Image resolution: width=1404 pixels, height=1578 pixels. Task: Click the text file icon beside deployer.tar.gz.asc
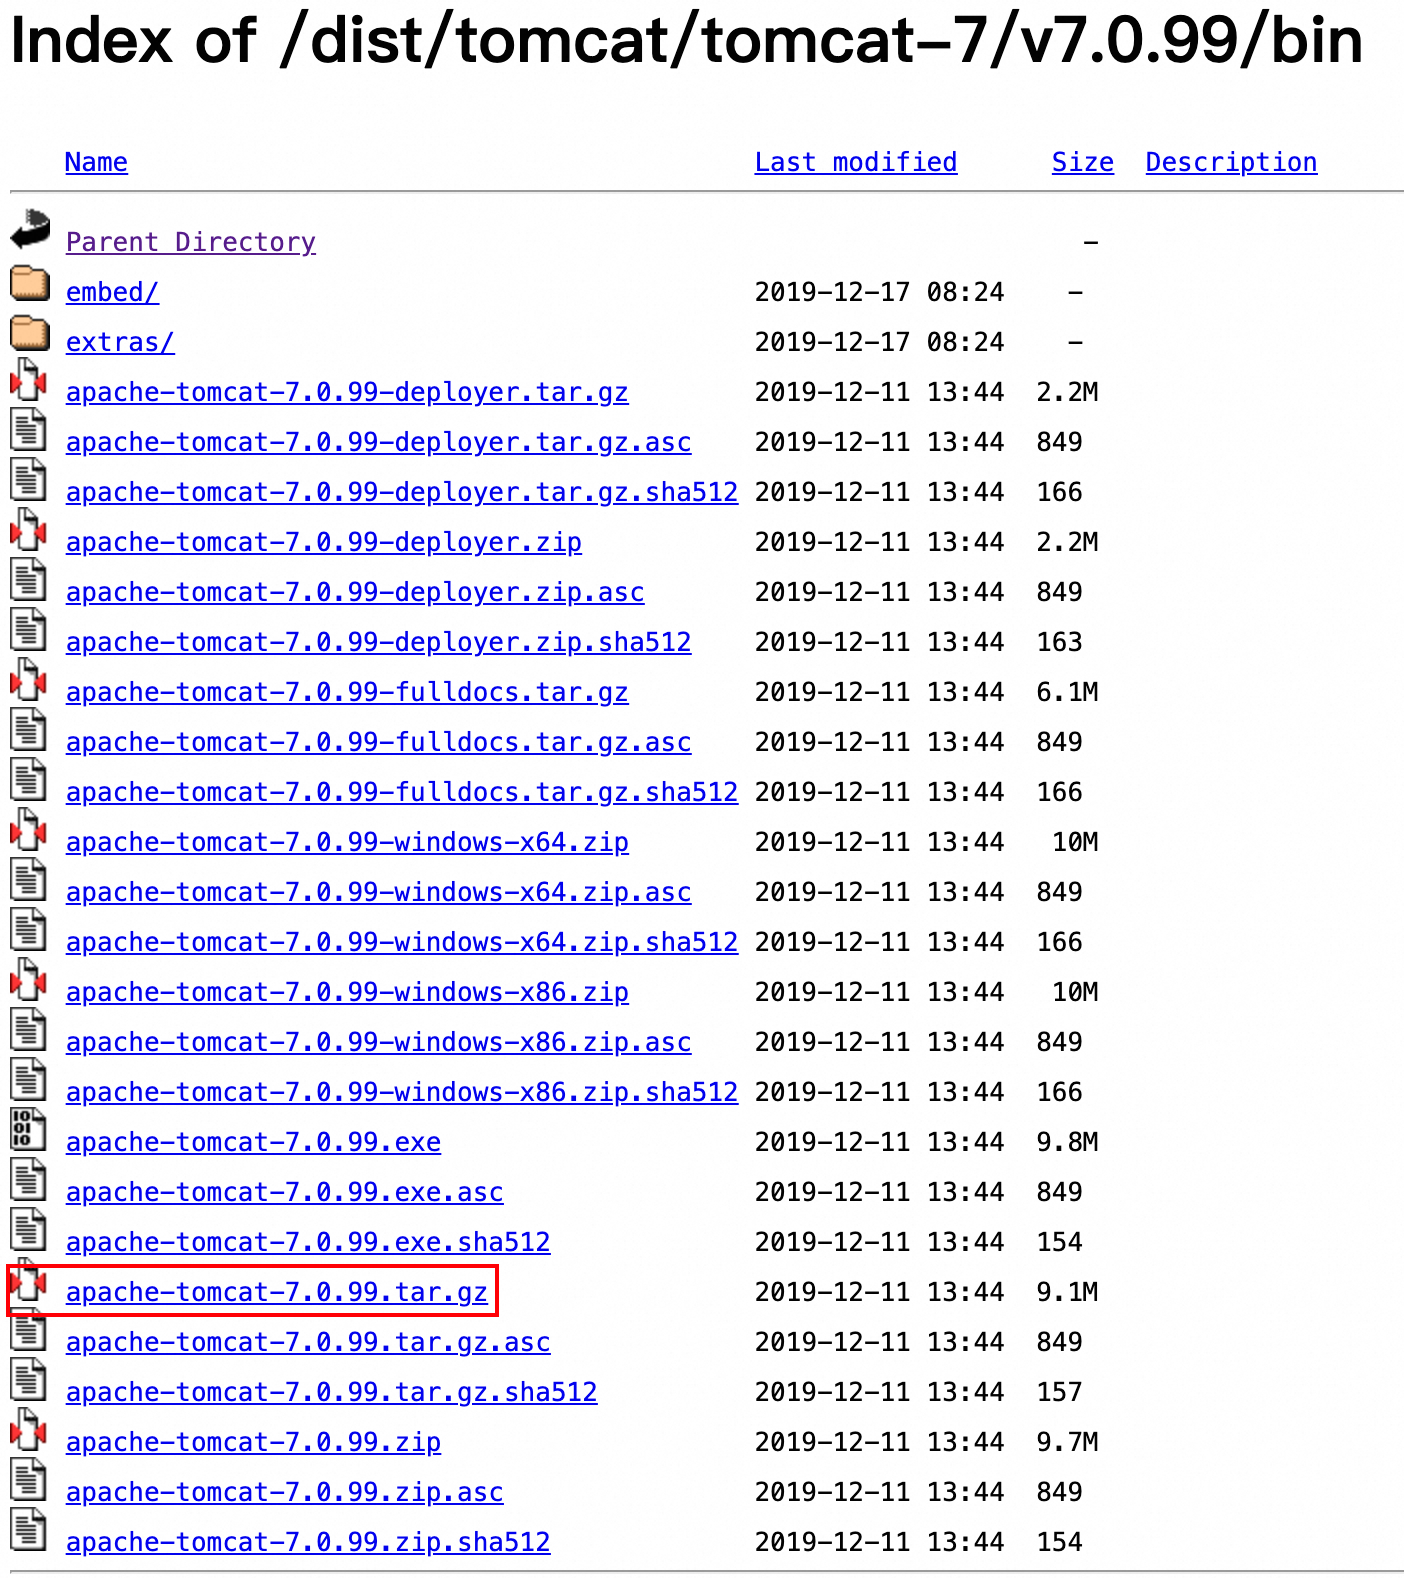click(x=29, y=430)
